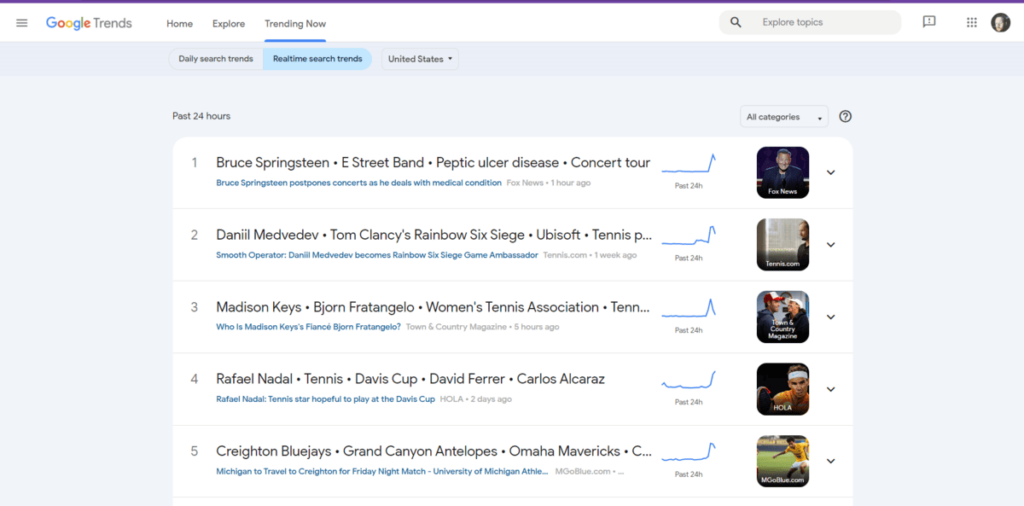This screenshot has width=1024, height=506.
Task: Click the Daniil Medvedev trend title
Action: tap(434, 235)
